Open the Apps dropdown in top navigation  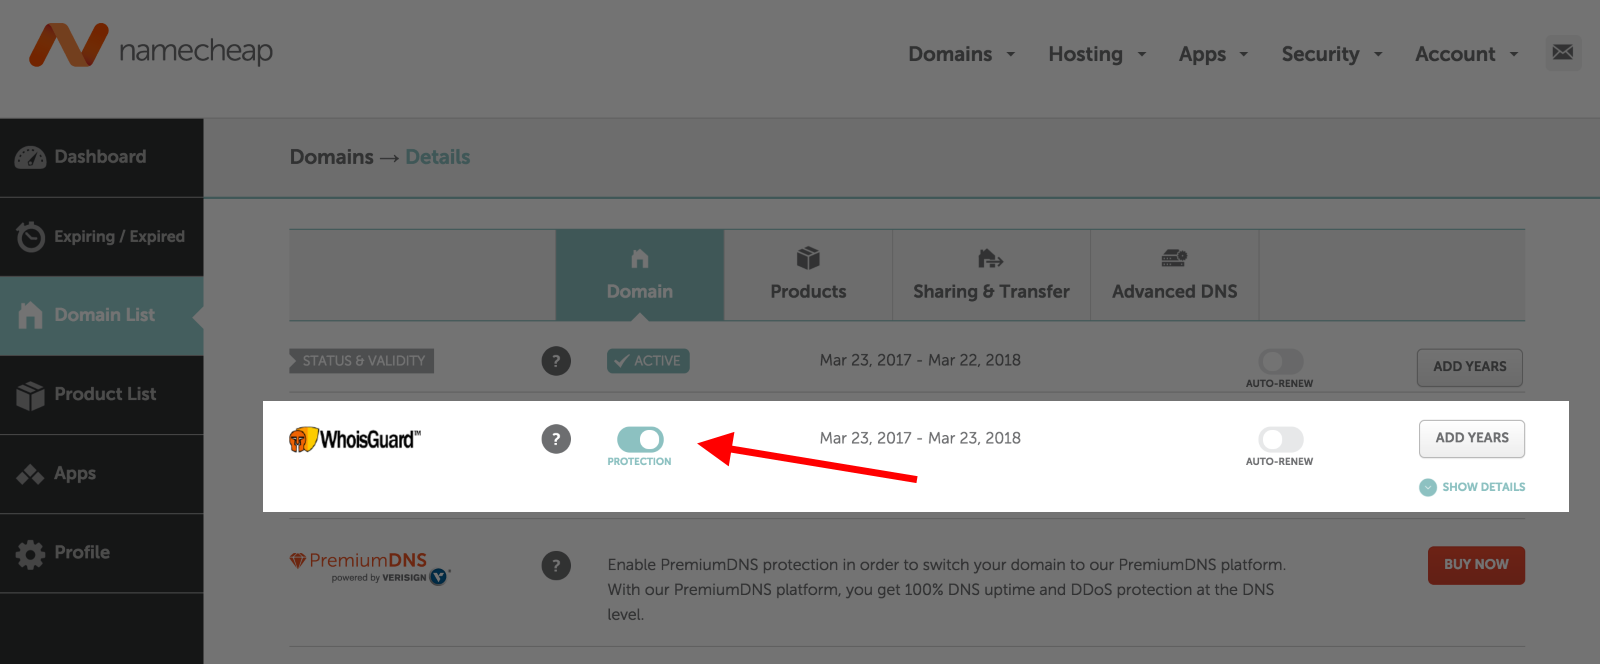1213,54
